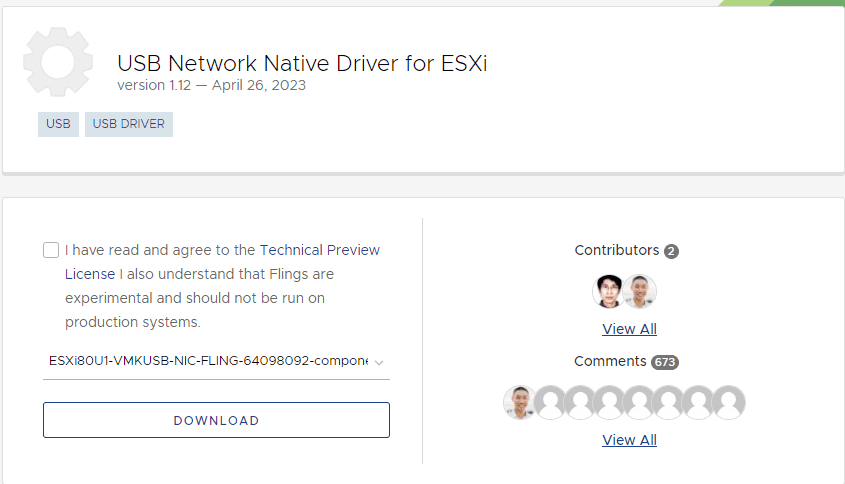
Task: Open the first commenter's photo avatar
Action: point(519,402)
